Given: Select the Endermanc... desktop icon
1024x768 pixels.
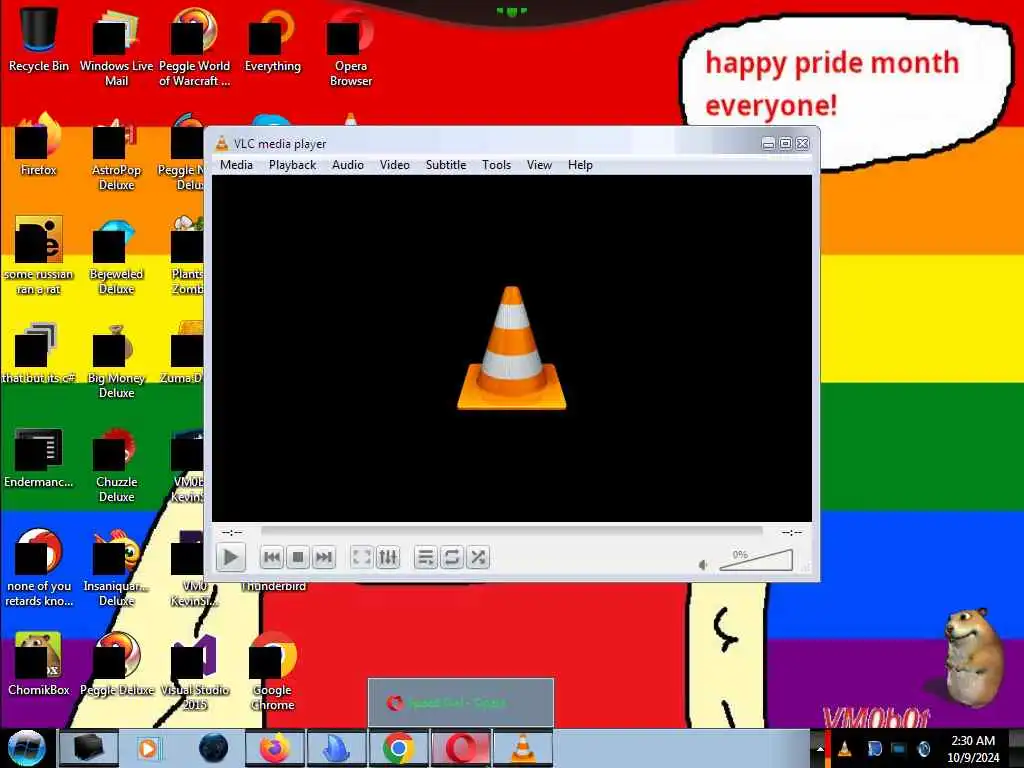Looking at the screenshot, I should pos(39,457).
